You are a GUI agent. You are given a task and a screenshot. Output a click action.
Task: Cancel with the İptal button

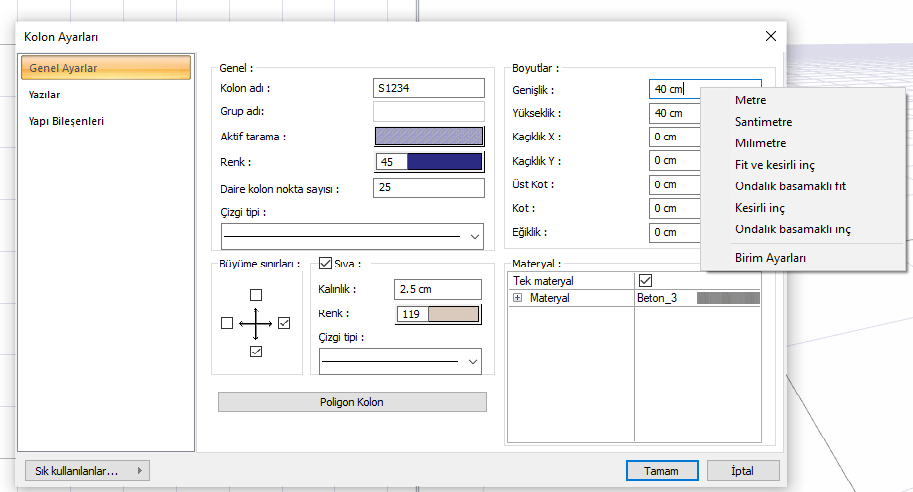pos(742,471)
